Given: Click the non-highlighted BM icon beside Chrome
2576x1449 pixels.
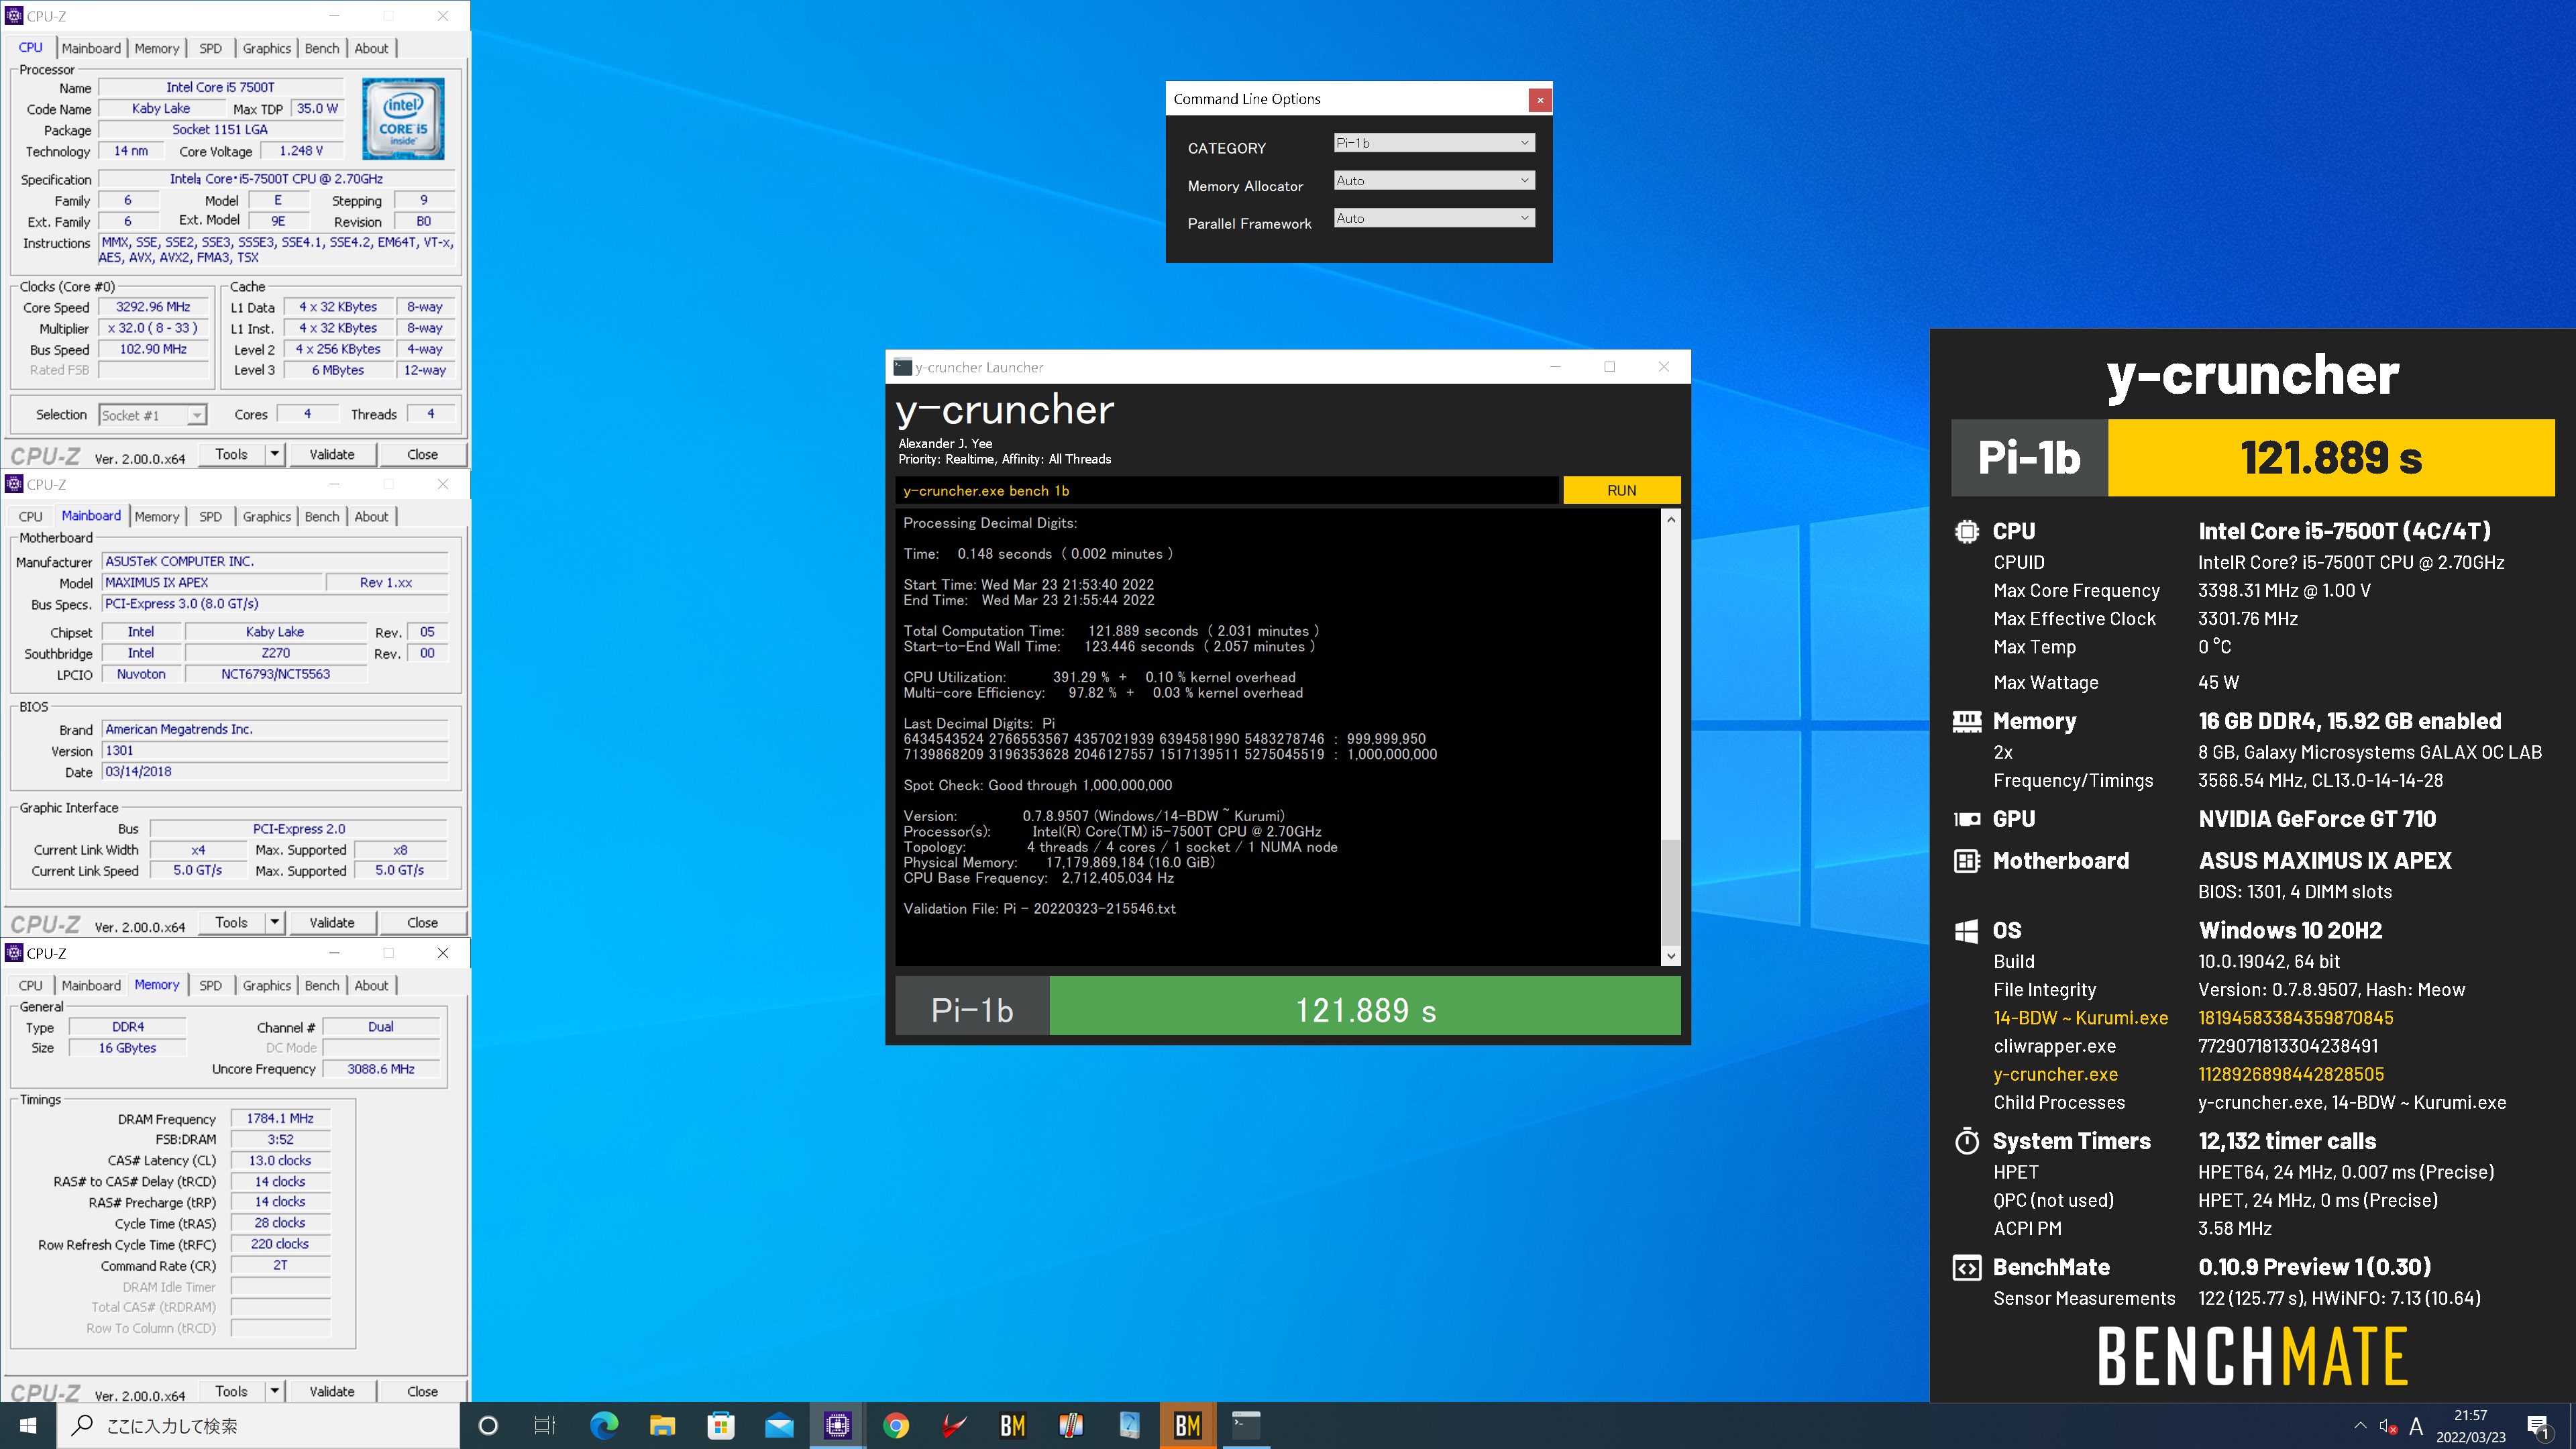Looking at the screenshot, I should [x=1013, y=1425].
